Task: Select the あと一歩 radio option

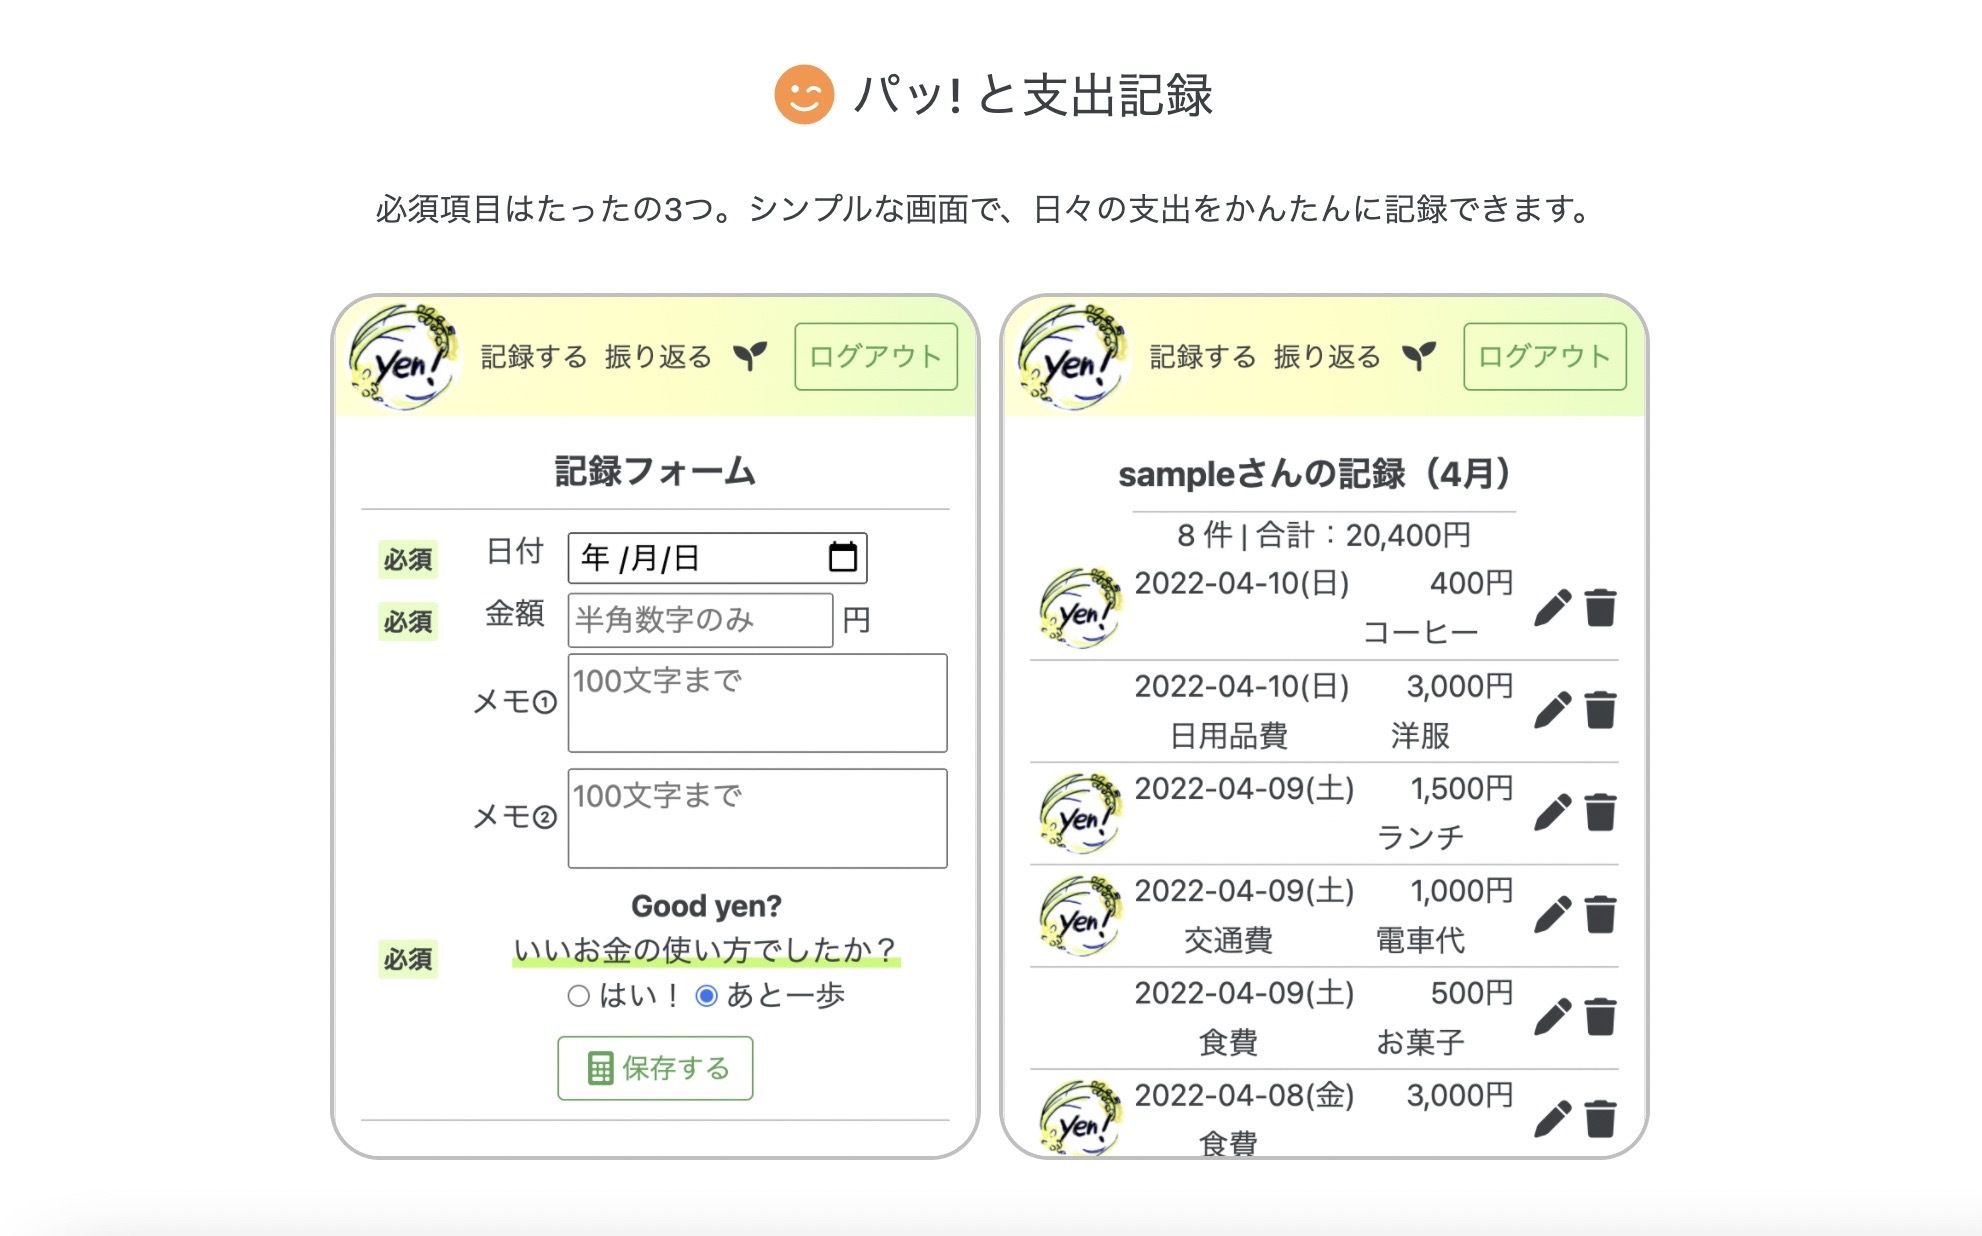Action: [x=706, y=996]
